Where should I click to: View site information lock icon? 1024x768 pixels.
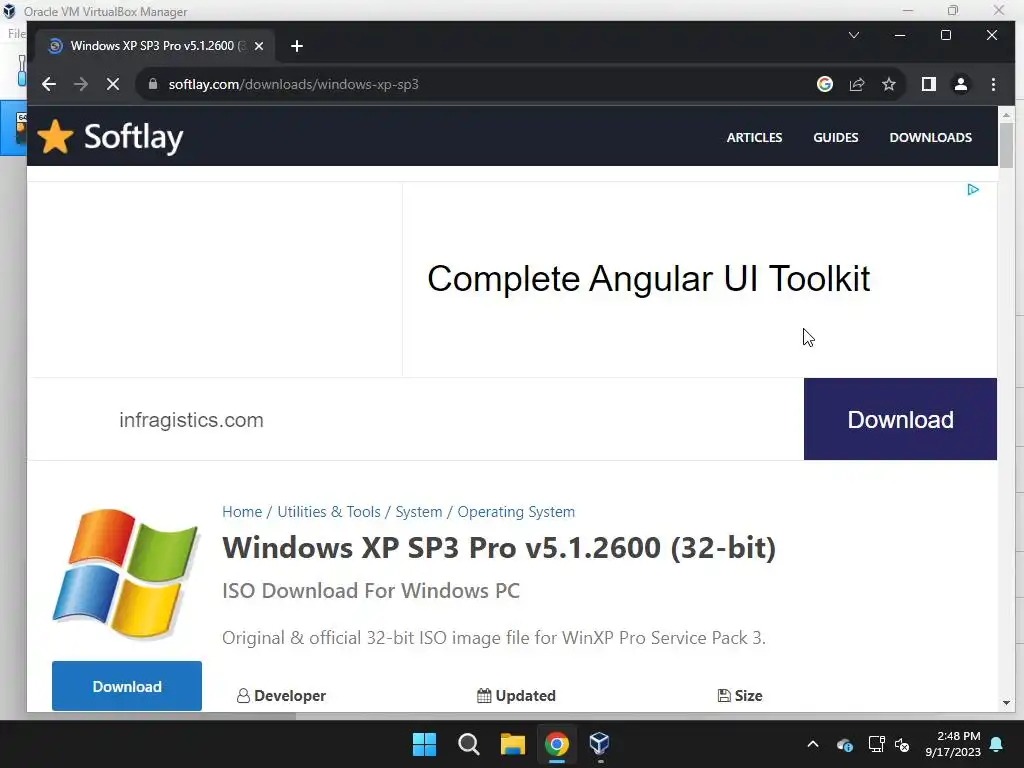(x=153, y=84)
